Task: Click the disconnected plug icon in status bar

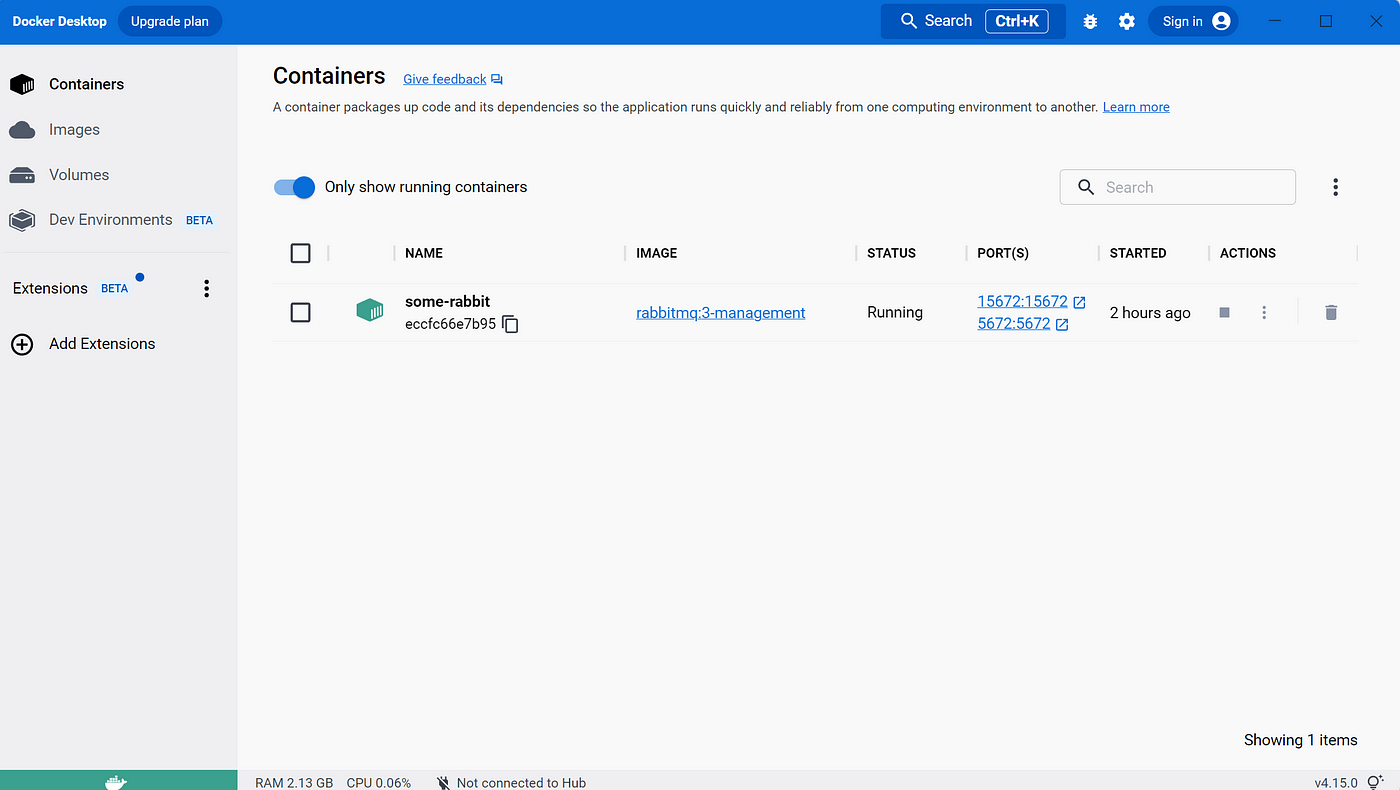Action: point(443,783)
